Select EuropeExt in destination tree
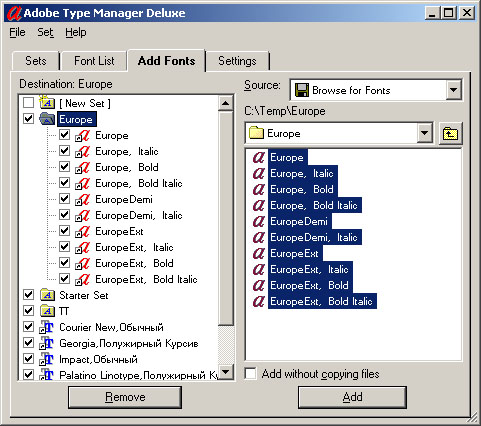 (119, 231)
